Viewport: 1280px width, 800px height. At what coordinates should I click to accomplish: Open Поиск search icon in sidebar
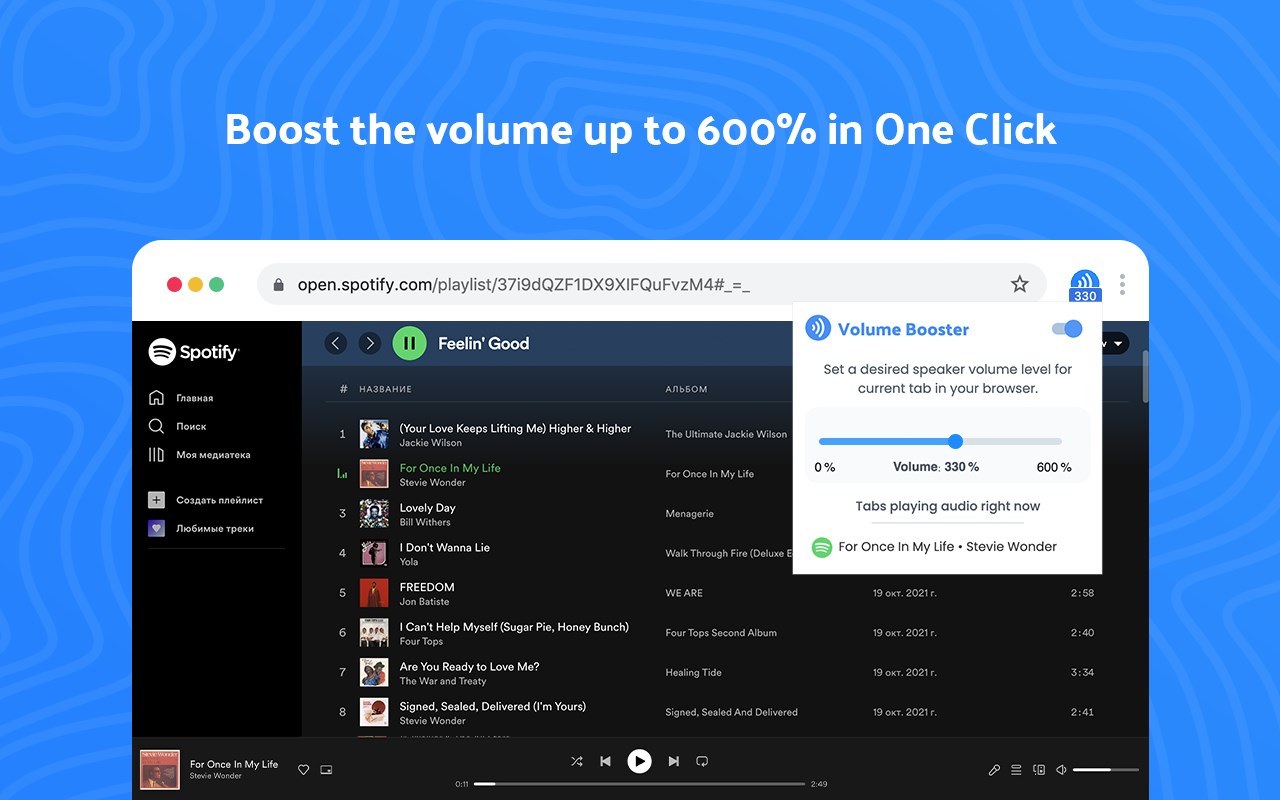(x=156, y=426)
